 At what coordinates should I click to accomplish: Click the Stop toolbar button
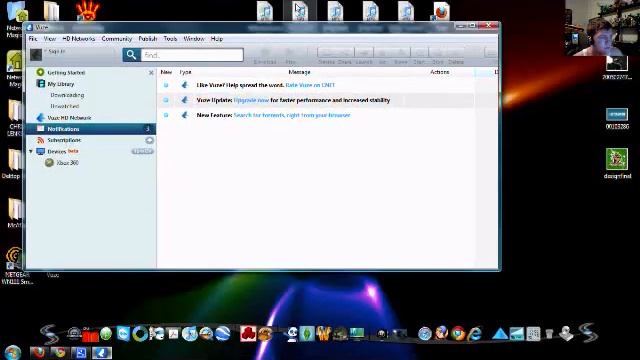point(438,56)
